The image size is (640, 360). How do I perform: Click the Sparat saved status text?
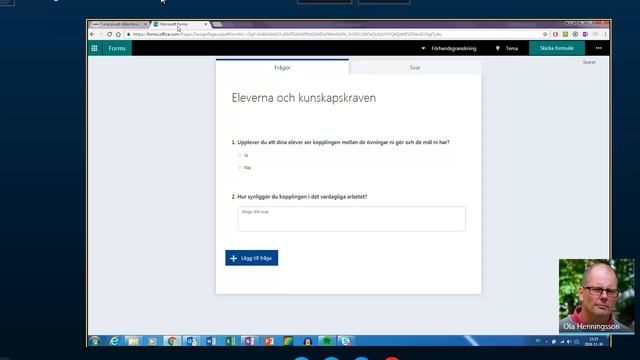(x=589, y=62)
